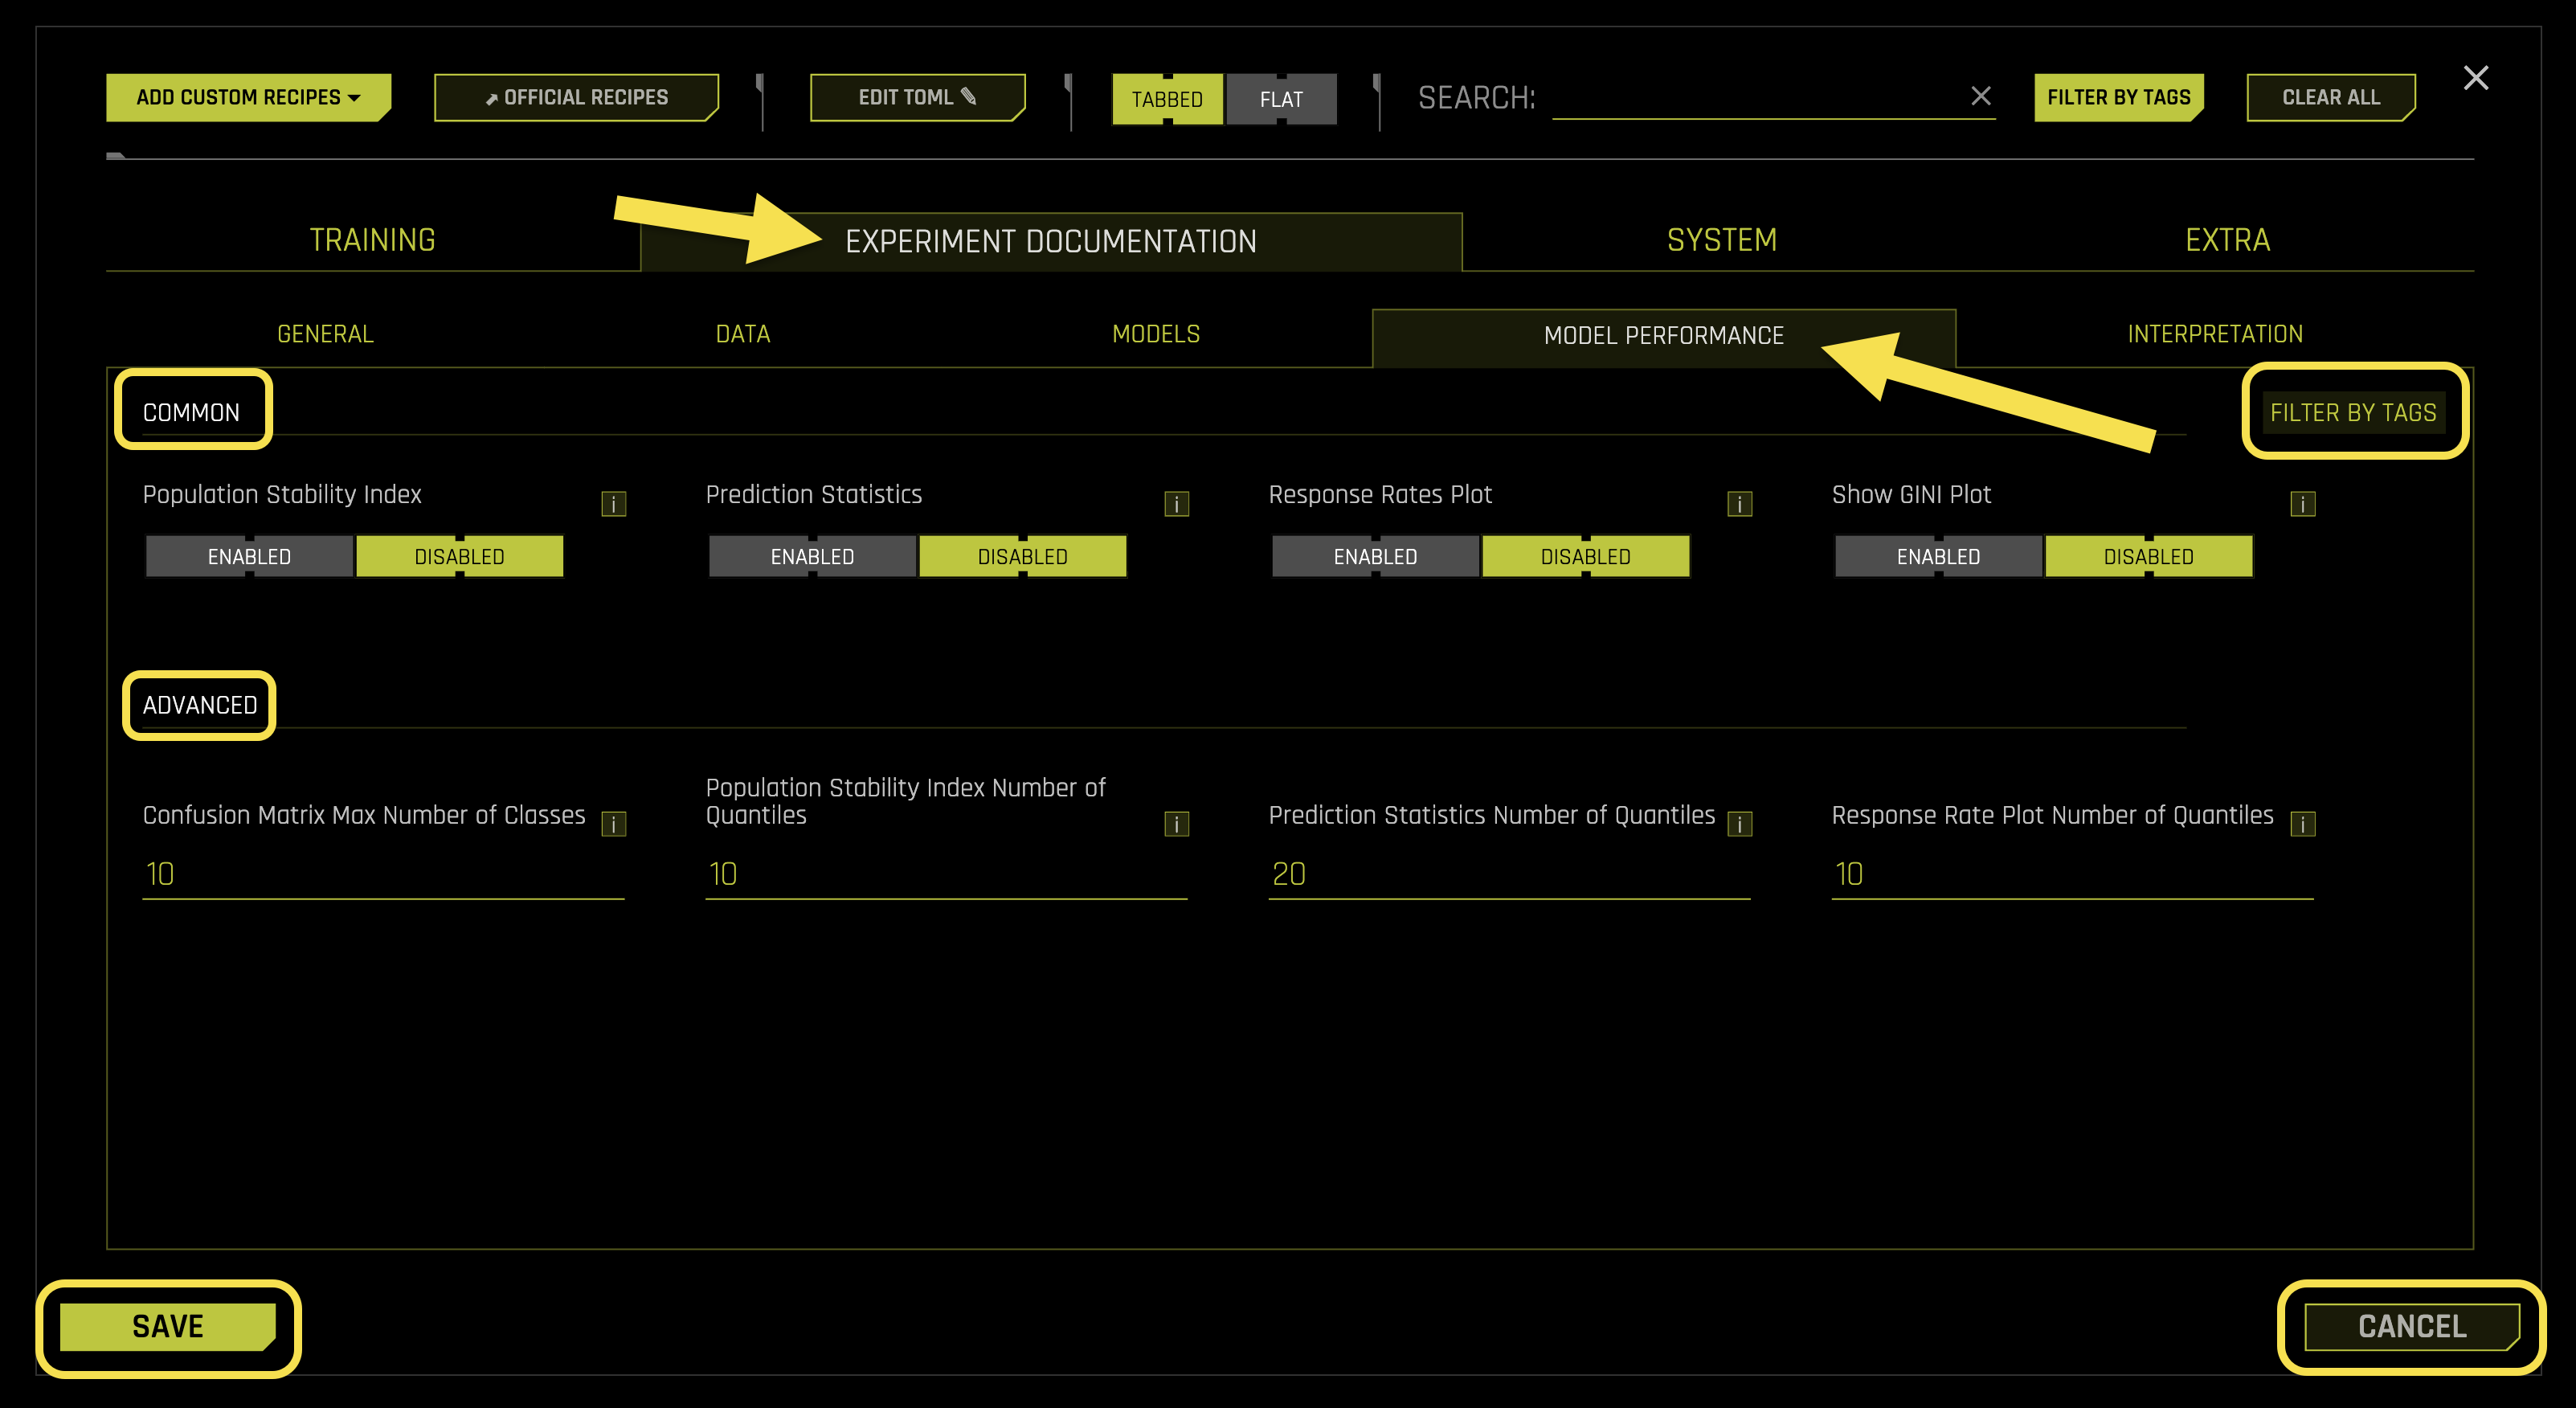The image size is (2576, 1408).
Task: Click the Show GINI Plot info icon
Action: [x=2301, y=504]
